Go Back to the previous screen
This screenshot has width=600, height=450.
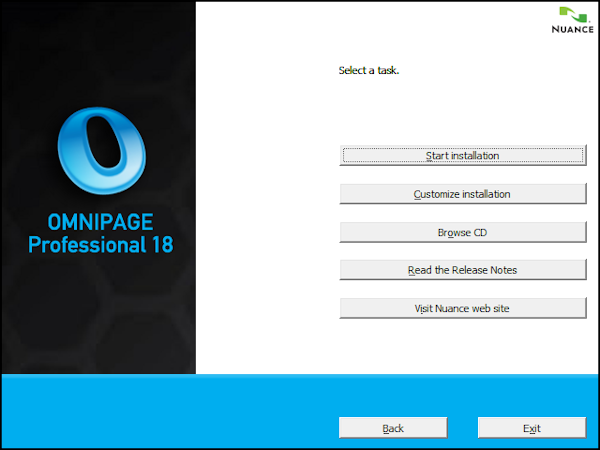click(392, 428)
